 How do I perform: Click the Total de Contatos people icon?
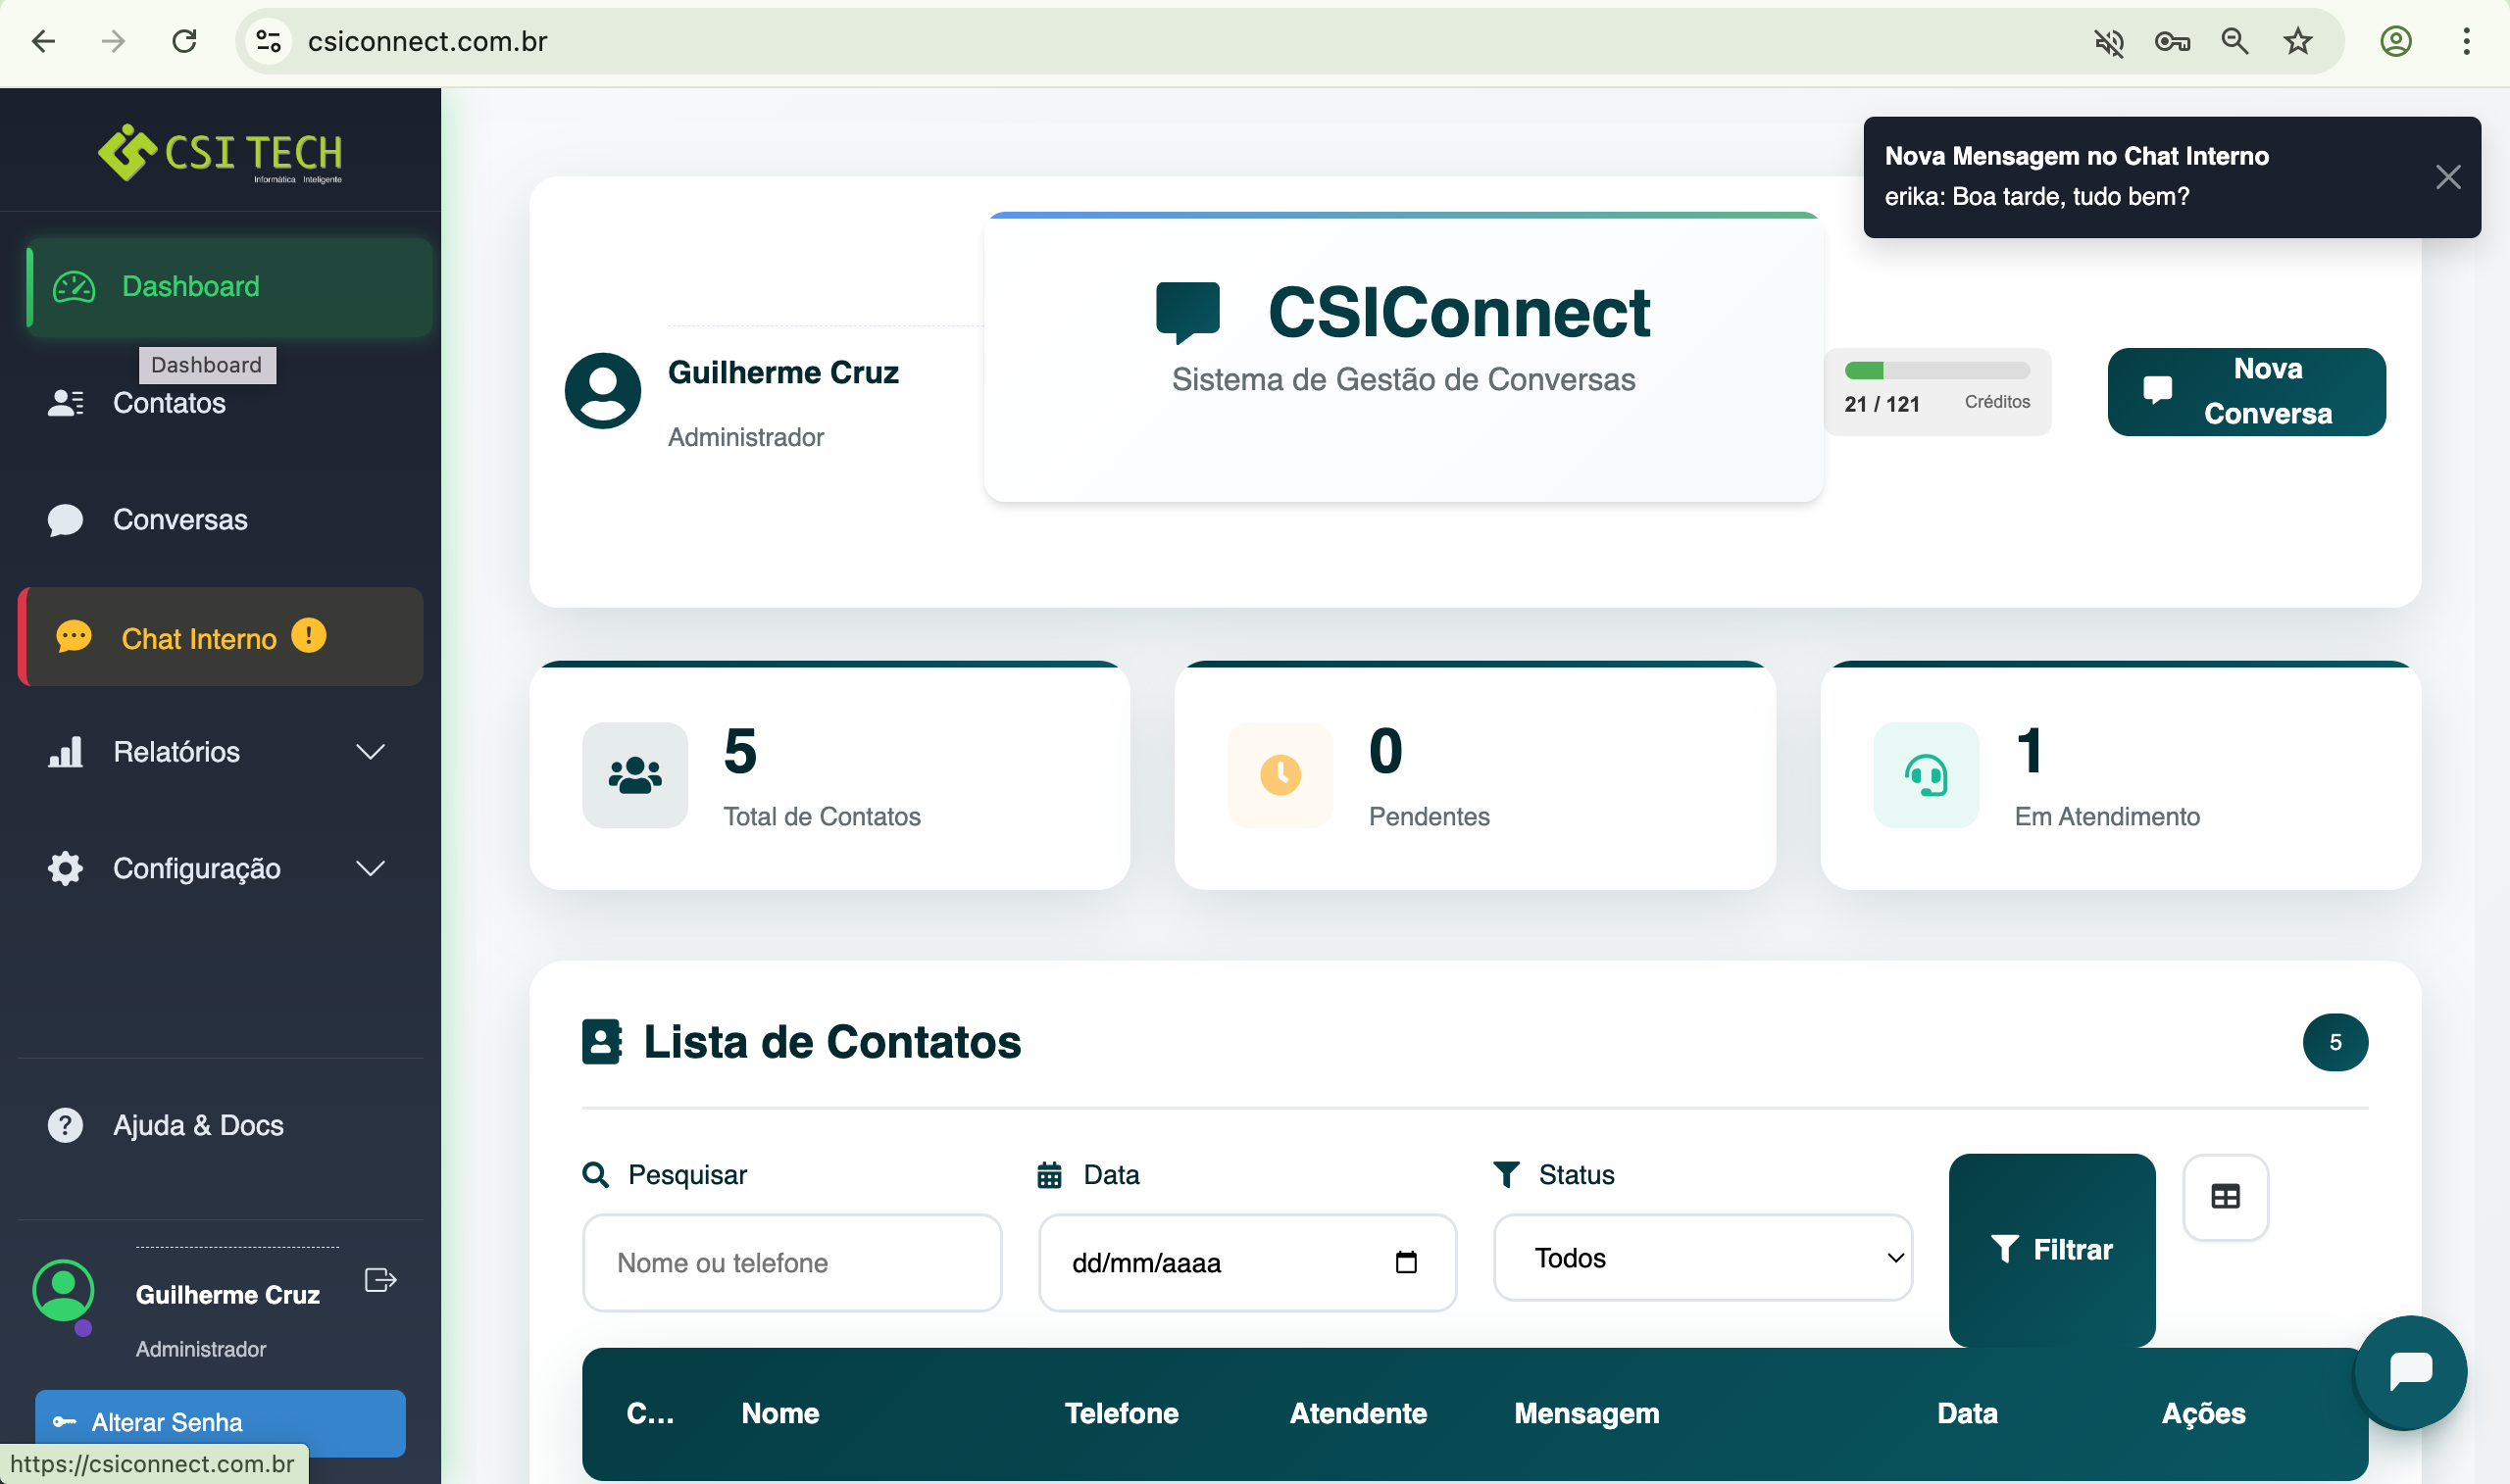tap(635, 775)
